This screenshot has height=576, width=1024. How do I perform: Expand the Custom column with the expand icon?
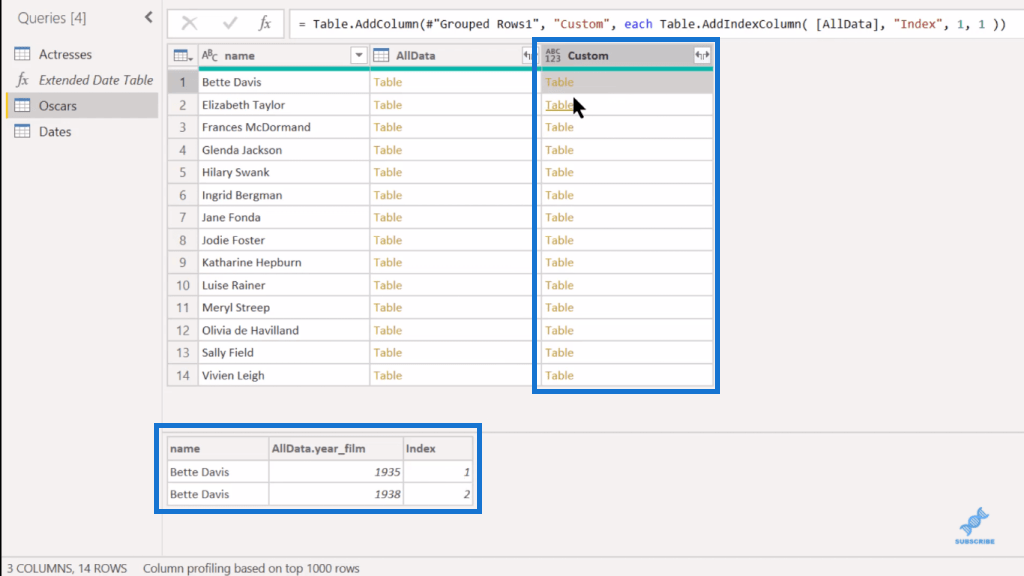tap(702, 56)
